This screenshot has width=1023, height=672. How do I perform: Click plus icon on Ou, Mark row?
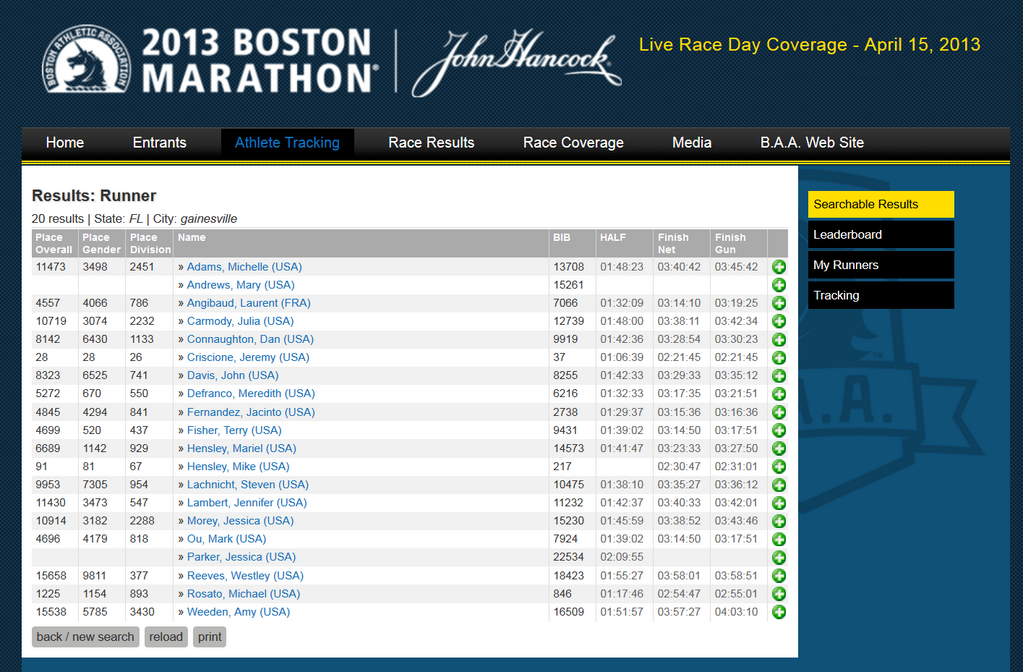click(x=778, y=540)
